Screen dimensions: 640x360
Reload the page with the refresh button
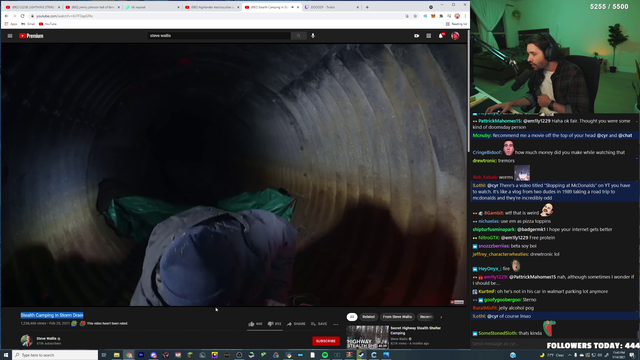[x=22, y=16]
